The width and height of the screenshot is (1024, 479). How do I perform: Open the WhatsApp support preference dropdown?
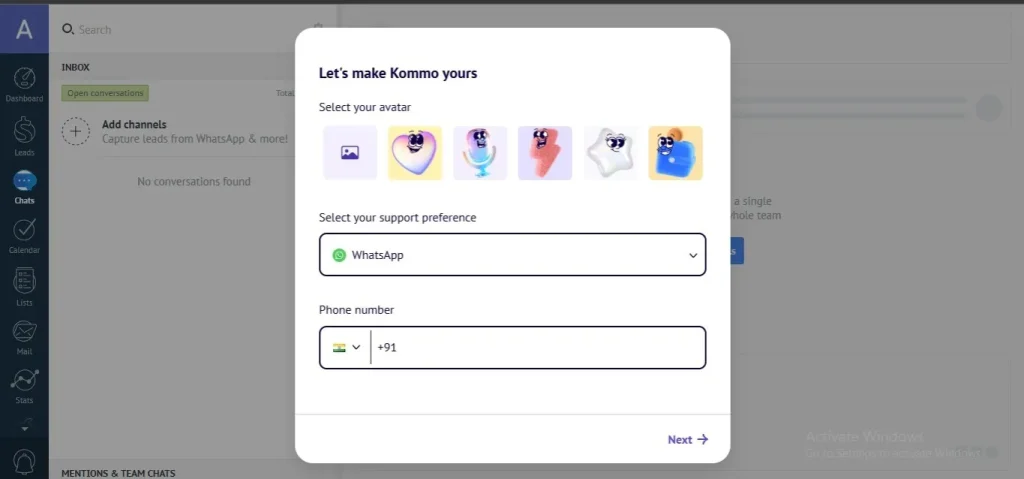click(x=512, y=255)
